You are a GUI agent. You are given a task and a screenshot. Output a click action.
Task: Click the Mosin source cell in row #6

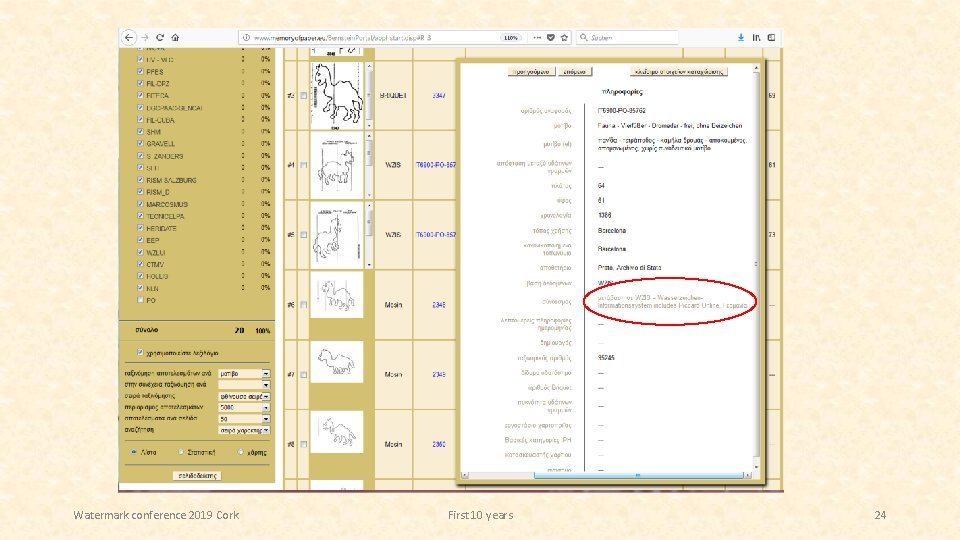pyautogui.click(x=393, y=305)
